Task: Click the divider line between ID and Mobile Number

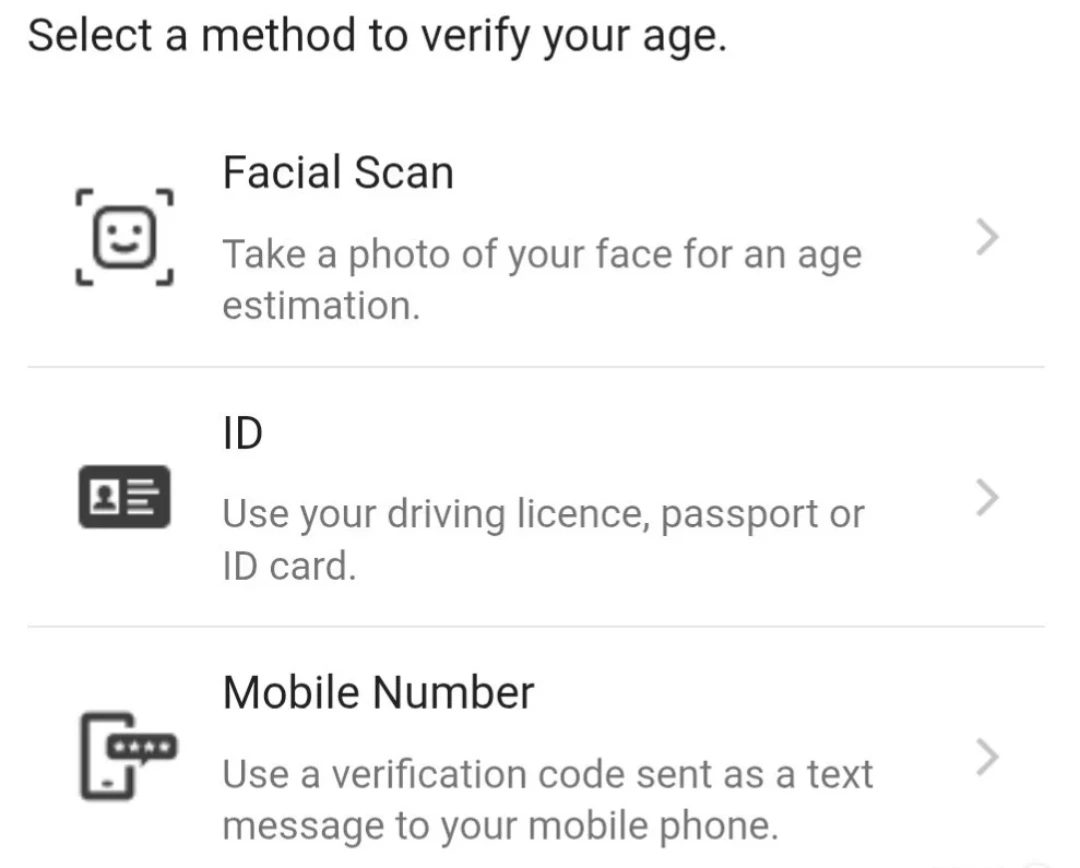Action: [x=536, y=627]
